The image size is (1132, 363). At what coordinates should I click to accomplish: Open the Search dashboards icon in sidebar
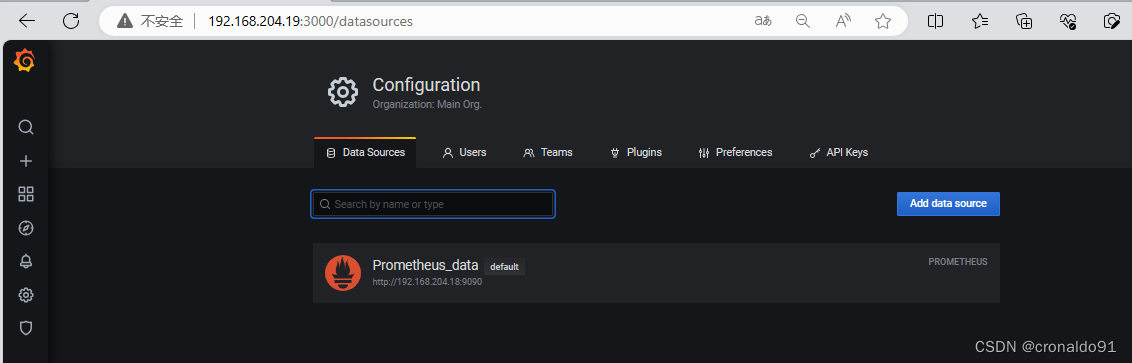tap(26, 128)
